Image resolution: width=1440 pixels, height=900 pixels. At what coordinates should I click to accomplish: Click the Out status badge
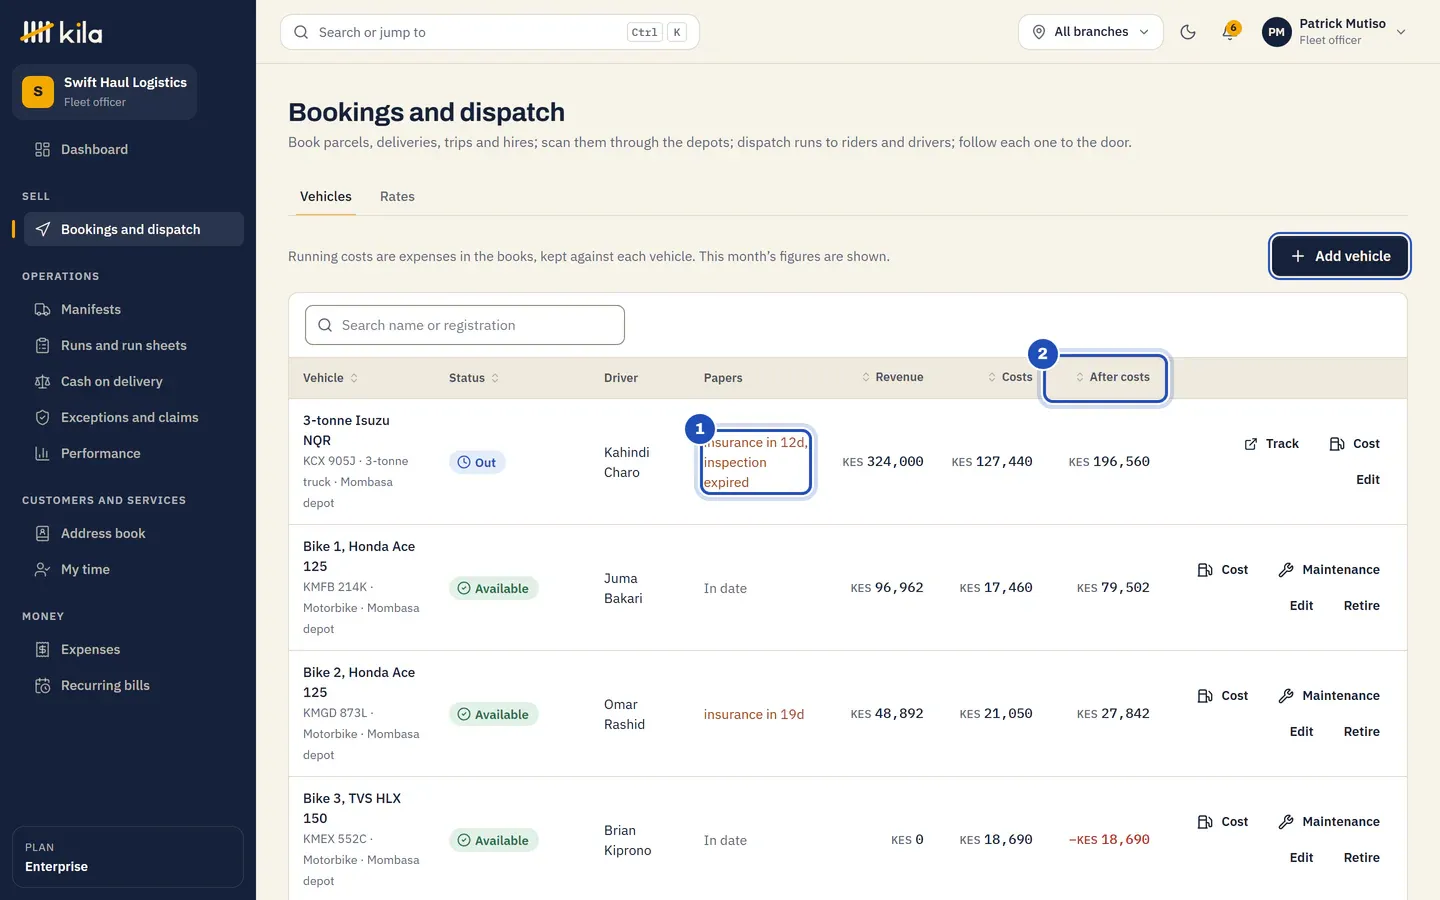(x=477, y=462)
